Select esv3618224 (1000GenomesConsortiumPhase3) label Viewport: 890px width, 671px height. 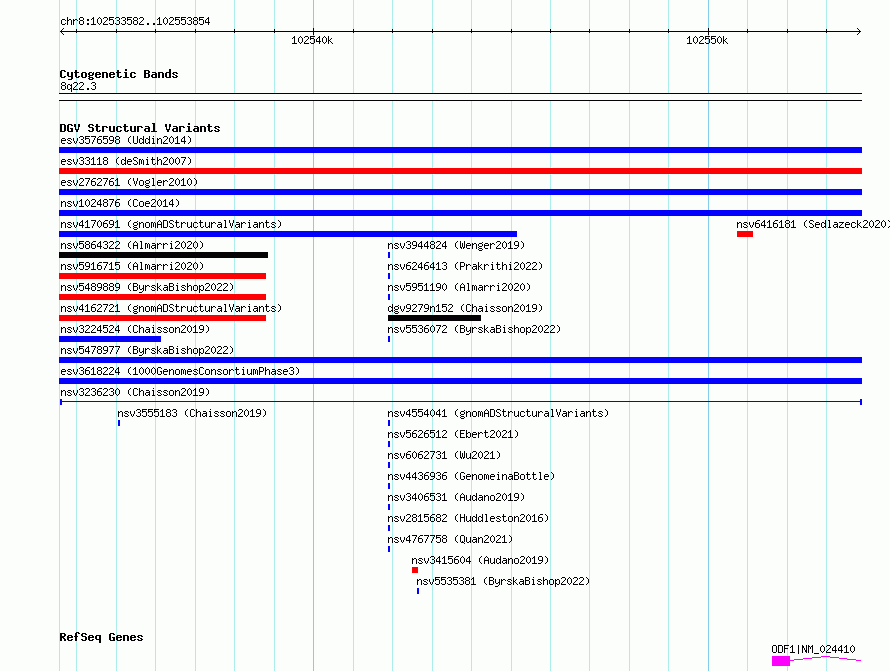click(180, 371)
